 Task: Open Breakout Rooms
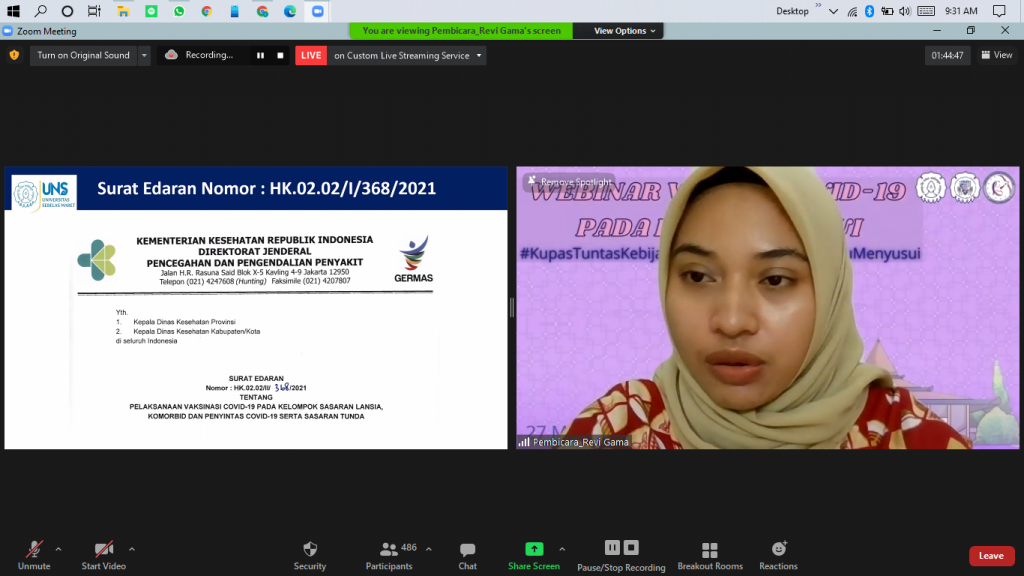710,556
